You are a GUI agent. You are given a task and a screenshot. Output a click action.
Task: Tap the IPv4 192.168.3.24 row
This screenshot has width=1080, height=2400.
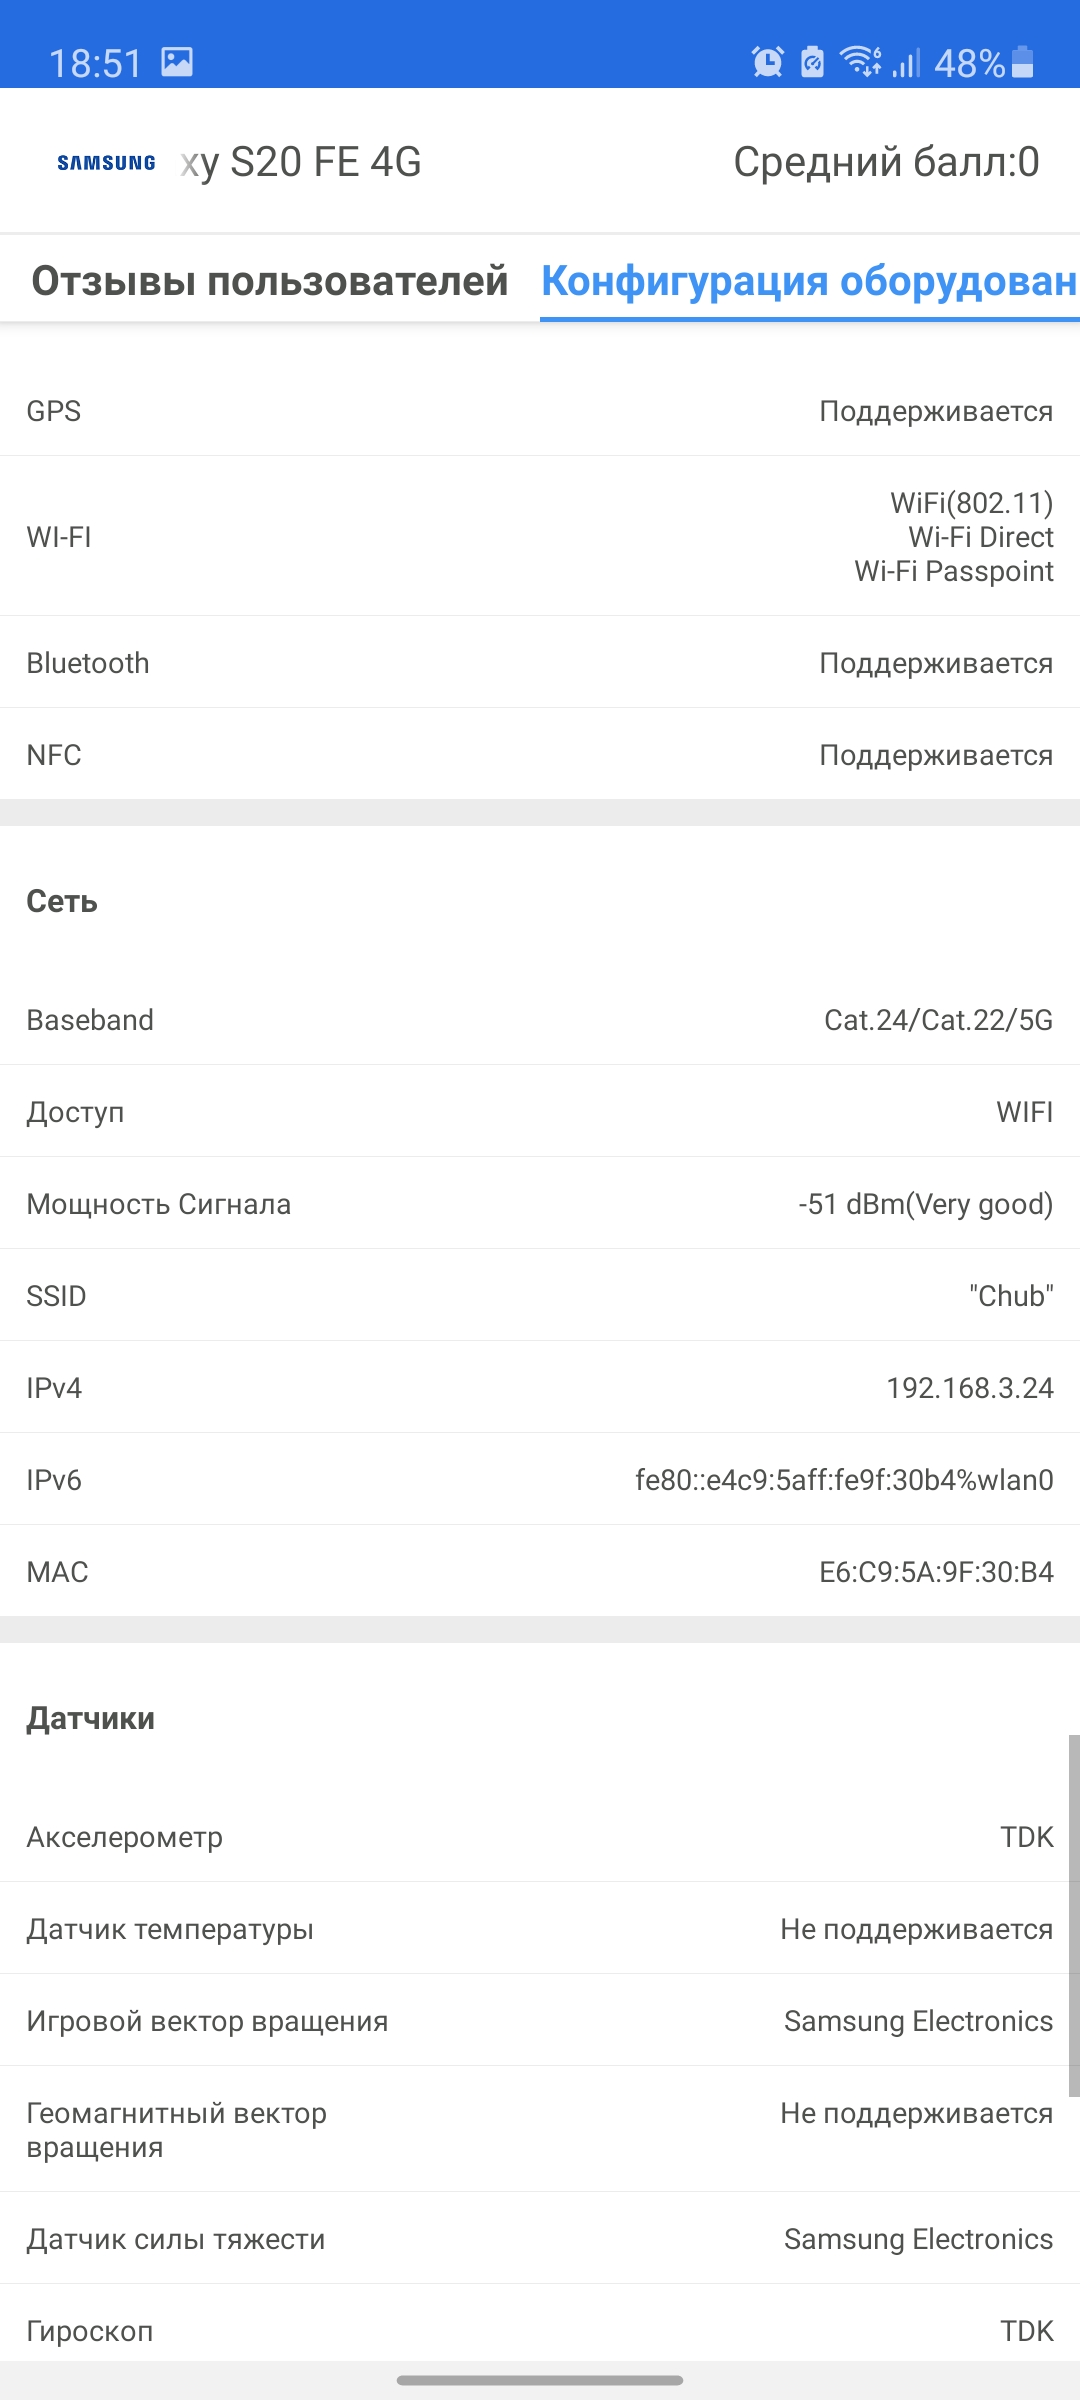tap(540, 1388)
